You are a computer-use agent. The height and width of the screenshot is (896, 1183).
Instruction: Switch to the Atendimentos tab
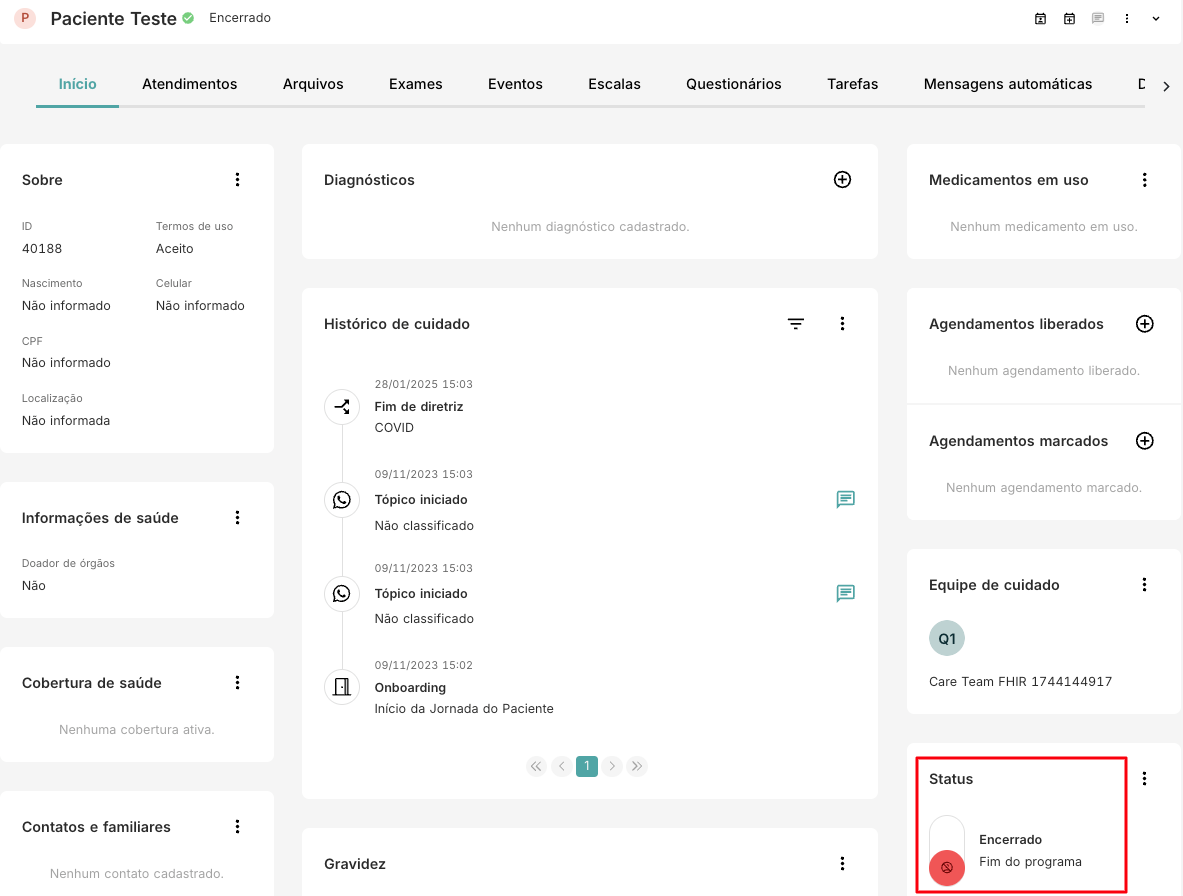(189, 84)
